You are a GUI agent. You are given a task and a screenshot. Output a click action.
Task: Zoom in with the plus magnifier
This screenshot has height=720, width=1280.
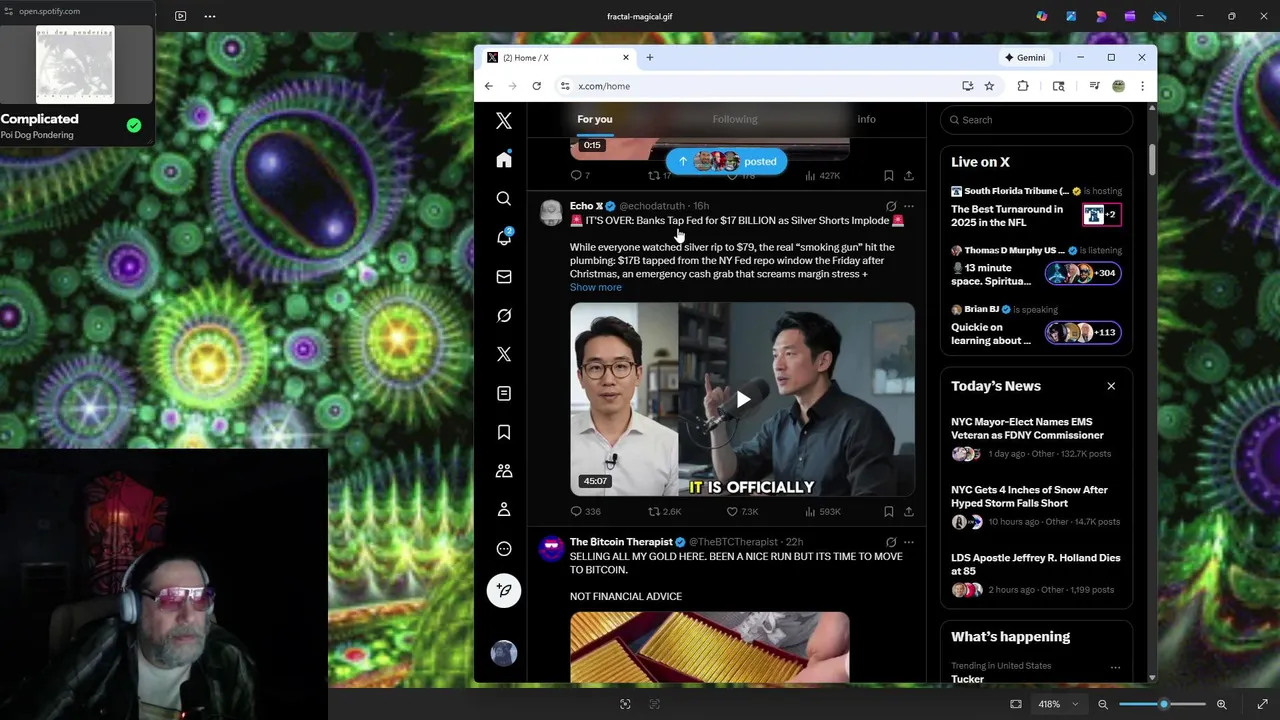(x=1221, y=704)
